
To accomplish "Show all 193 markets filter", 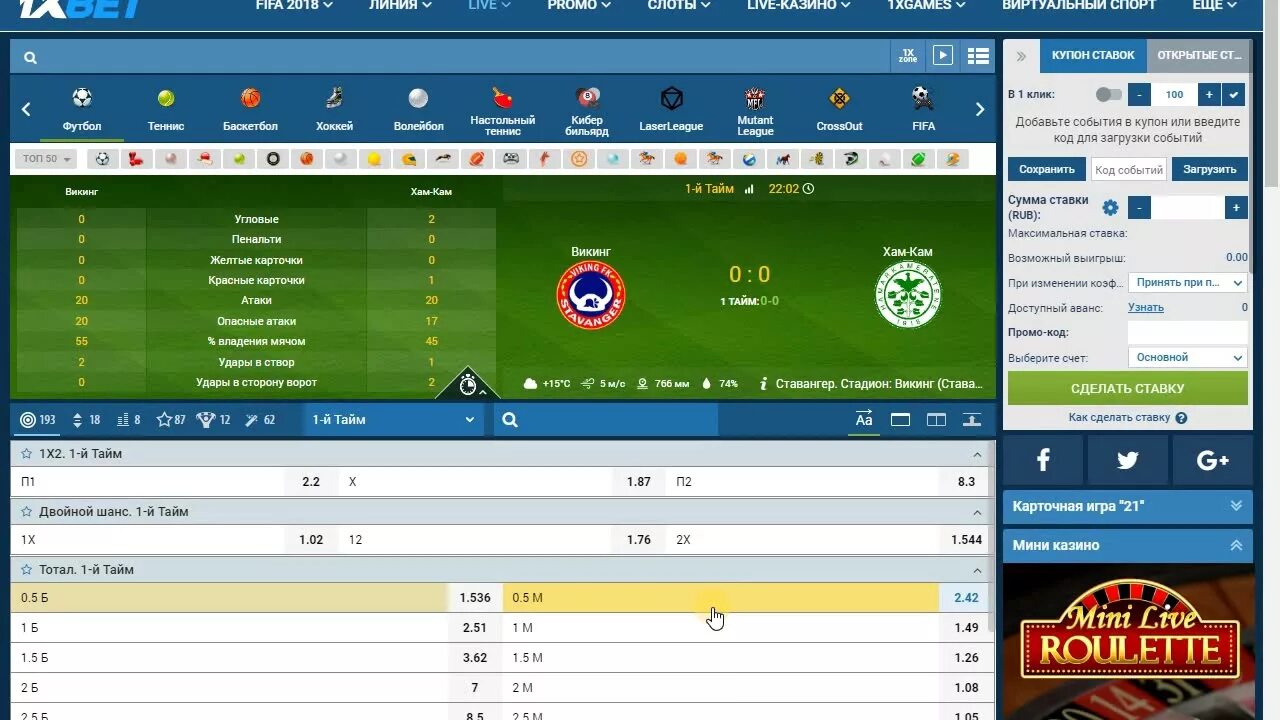I will point(38,420).
